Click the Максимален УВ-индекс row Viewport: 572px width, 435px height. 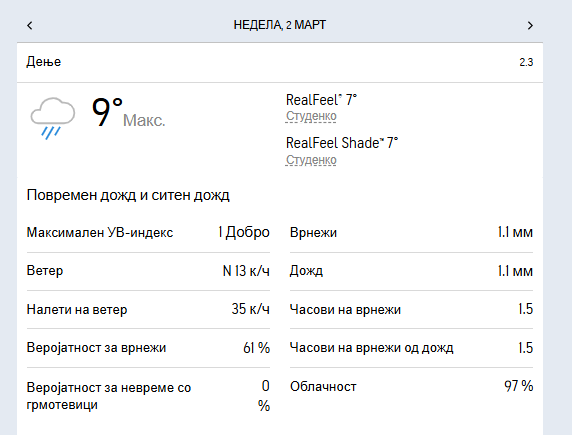point(148,232)
